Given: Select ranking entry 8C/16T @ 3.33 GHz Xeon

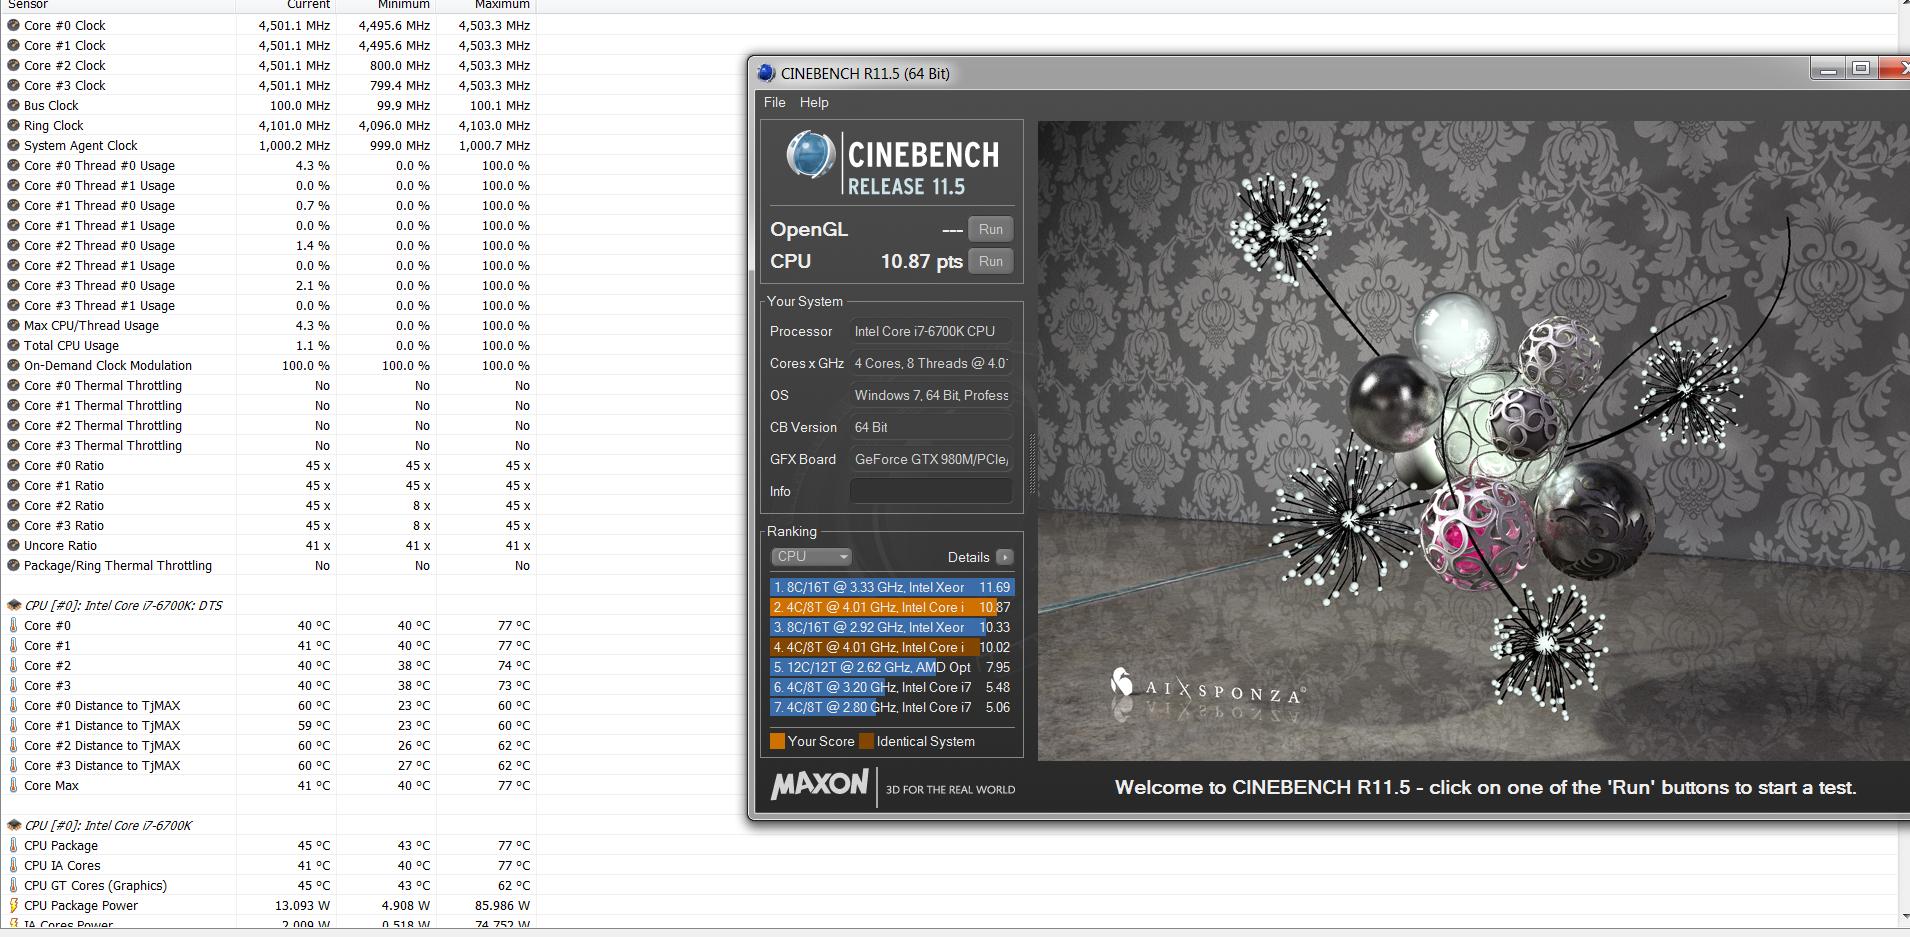Looking at the screenshot, I should click(x=891, y=587).
